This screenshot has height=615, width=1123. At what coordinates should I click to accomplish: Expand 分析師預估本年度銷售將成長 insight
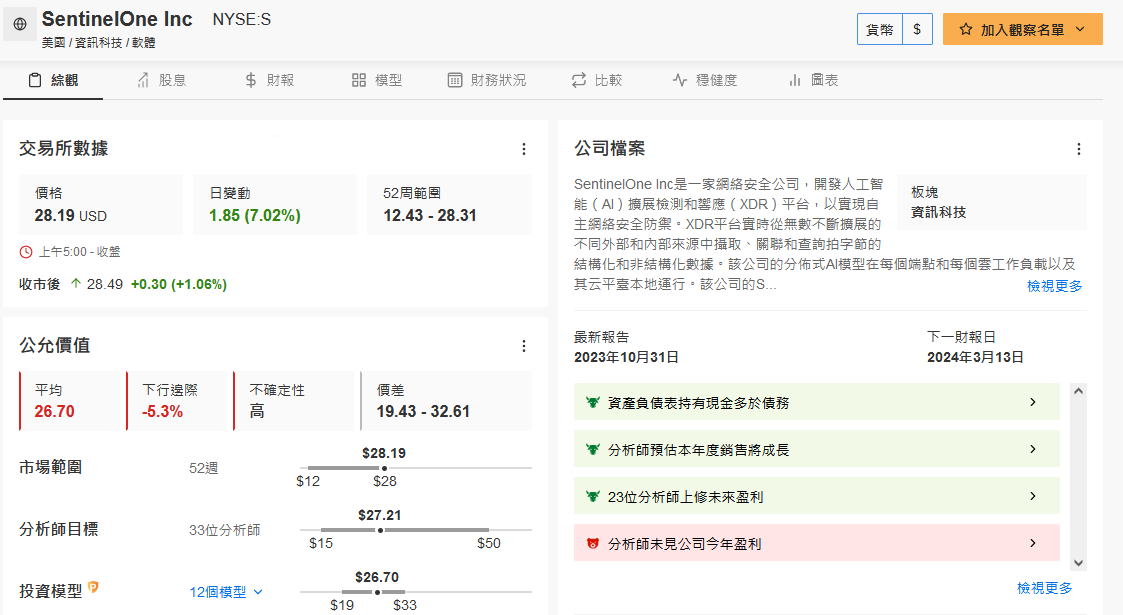816,449
